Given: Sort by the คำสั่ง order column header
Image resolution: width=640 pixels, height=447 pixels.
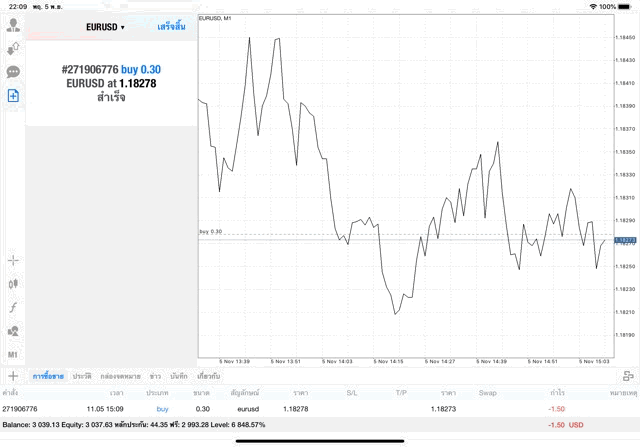Looking at the screenshot, I should (10, 393).
